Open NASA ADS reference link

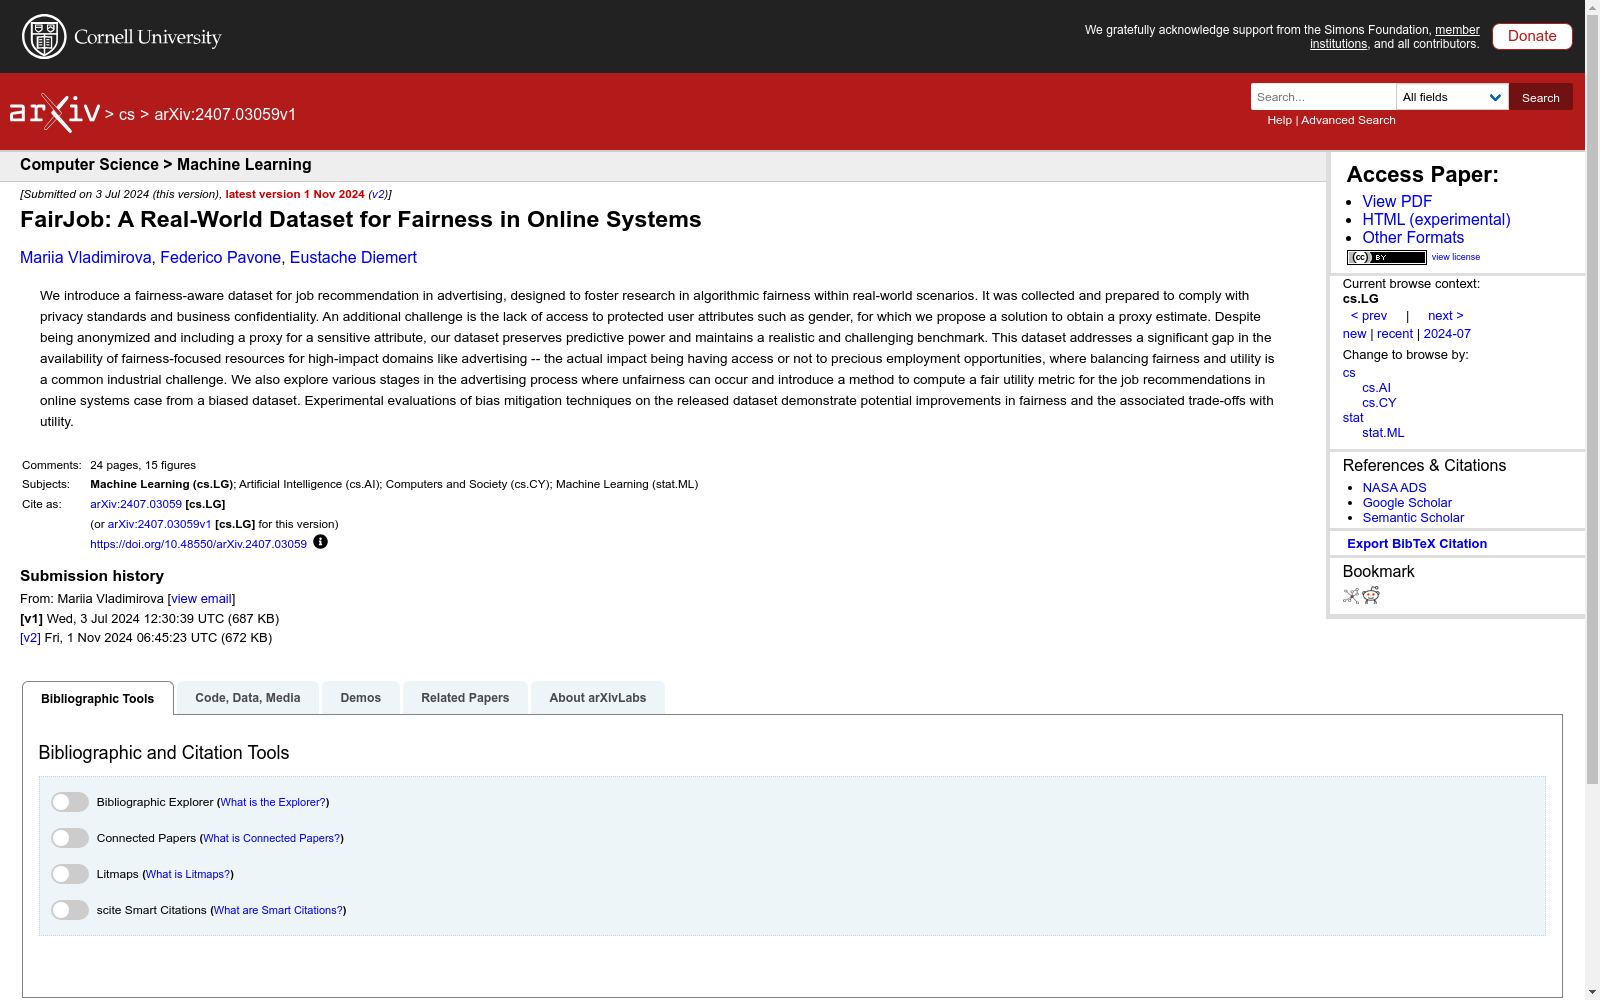click(1394, 488)
